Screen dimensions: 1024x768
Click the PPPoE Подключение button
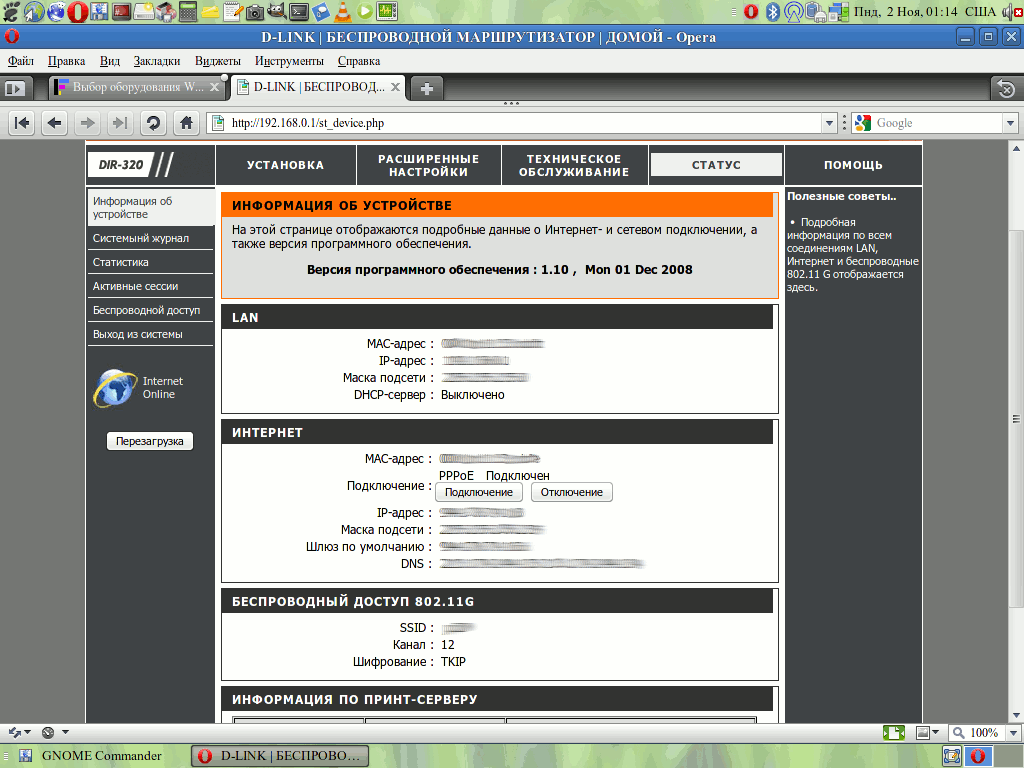(x=479, y=492)
